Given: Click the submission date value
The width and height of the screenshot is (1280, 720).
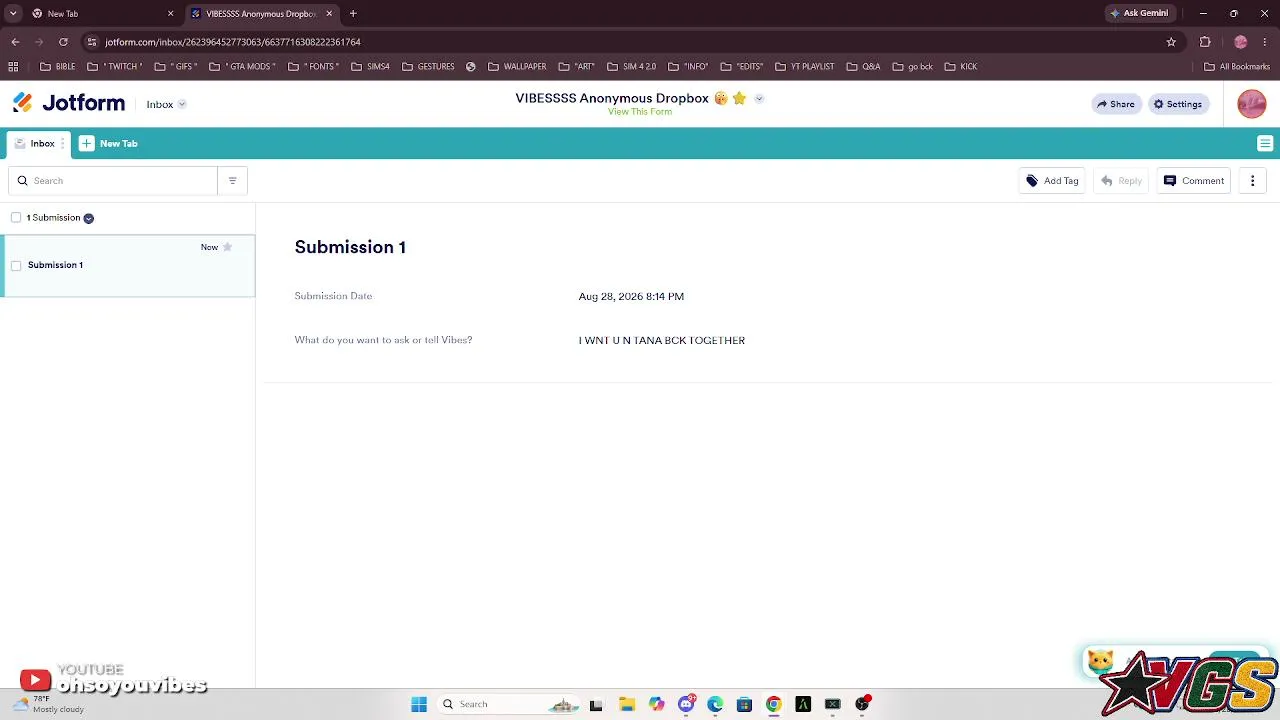Looking at the screenshot, I should 631,297.
